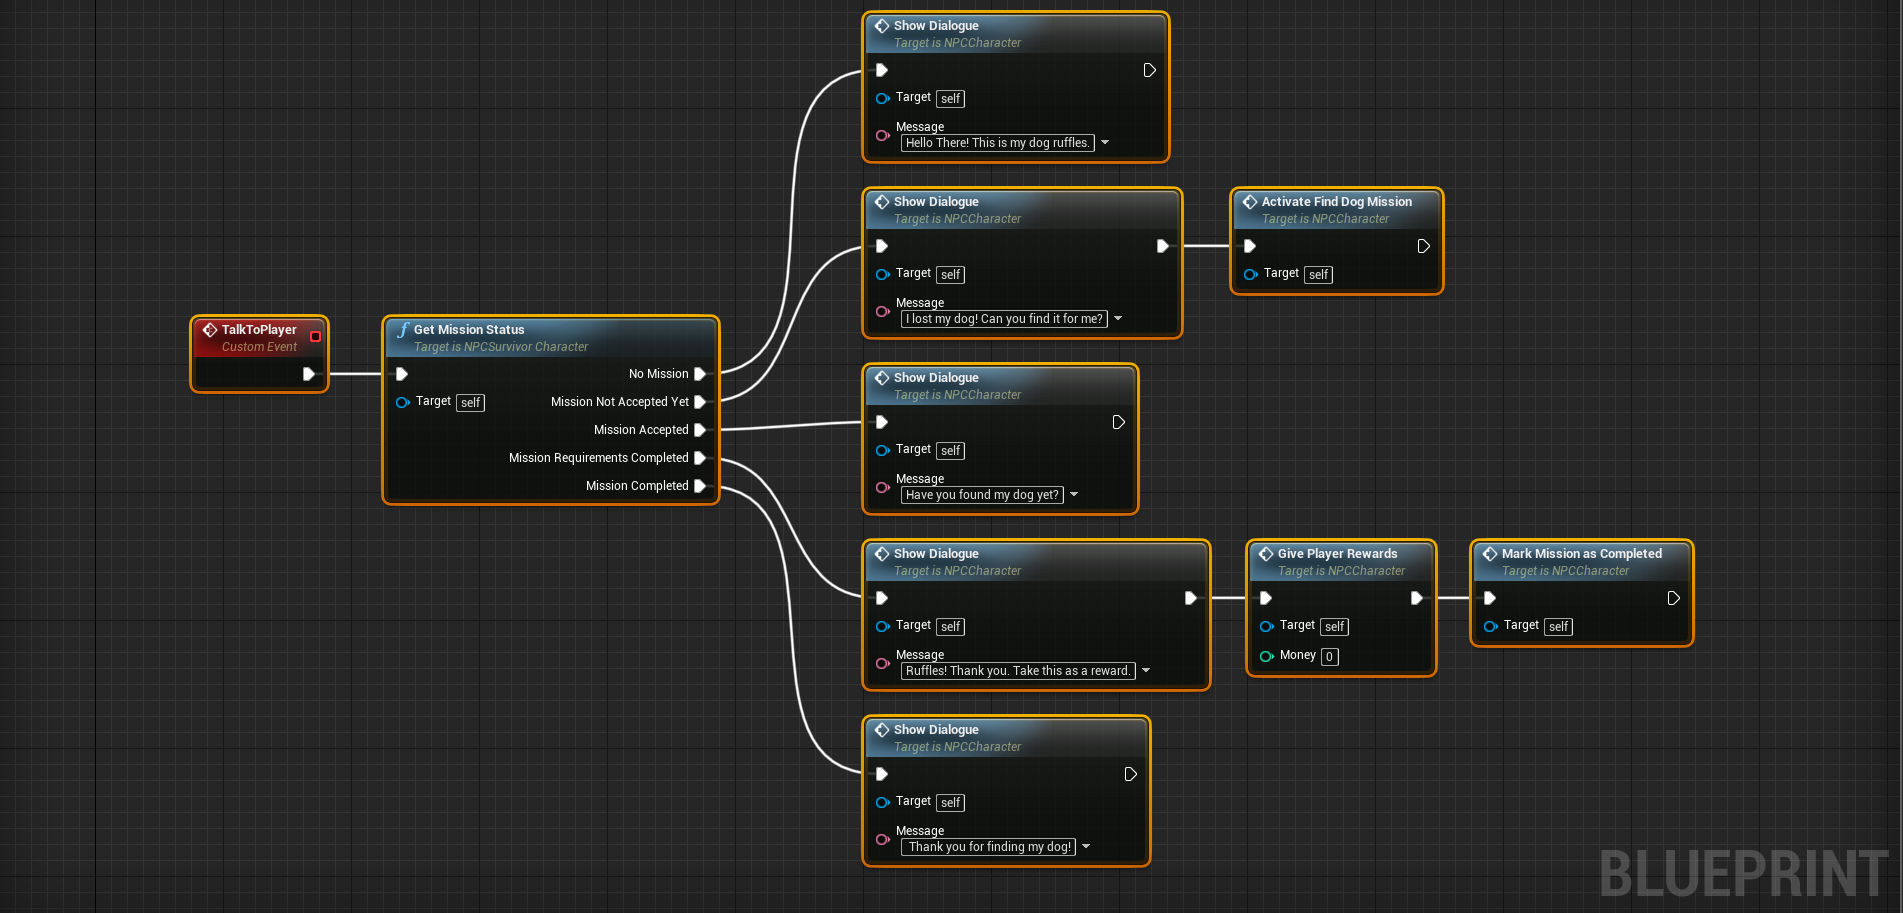The width and height of the screenshot is (1903, 913).
Task: Expand dropdown beside 'Hello There!' message
Action: [x=1105, y=143]
